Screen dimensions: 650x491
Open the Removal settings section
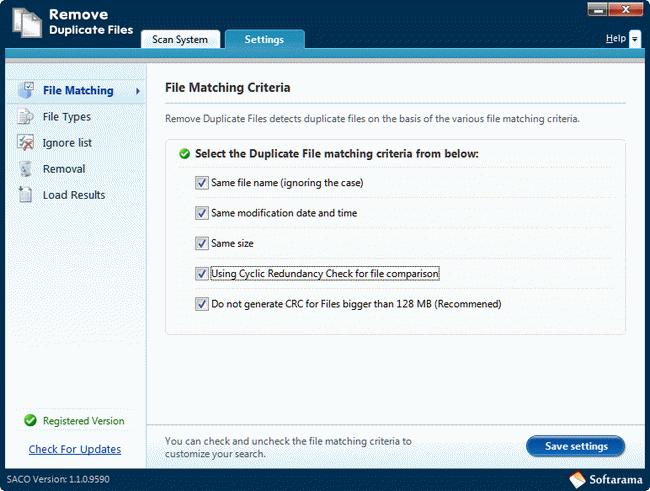(64, 169)
